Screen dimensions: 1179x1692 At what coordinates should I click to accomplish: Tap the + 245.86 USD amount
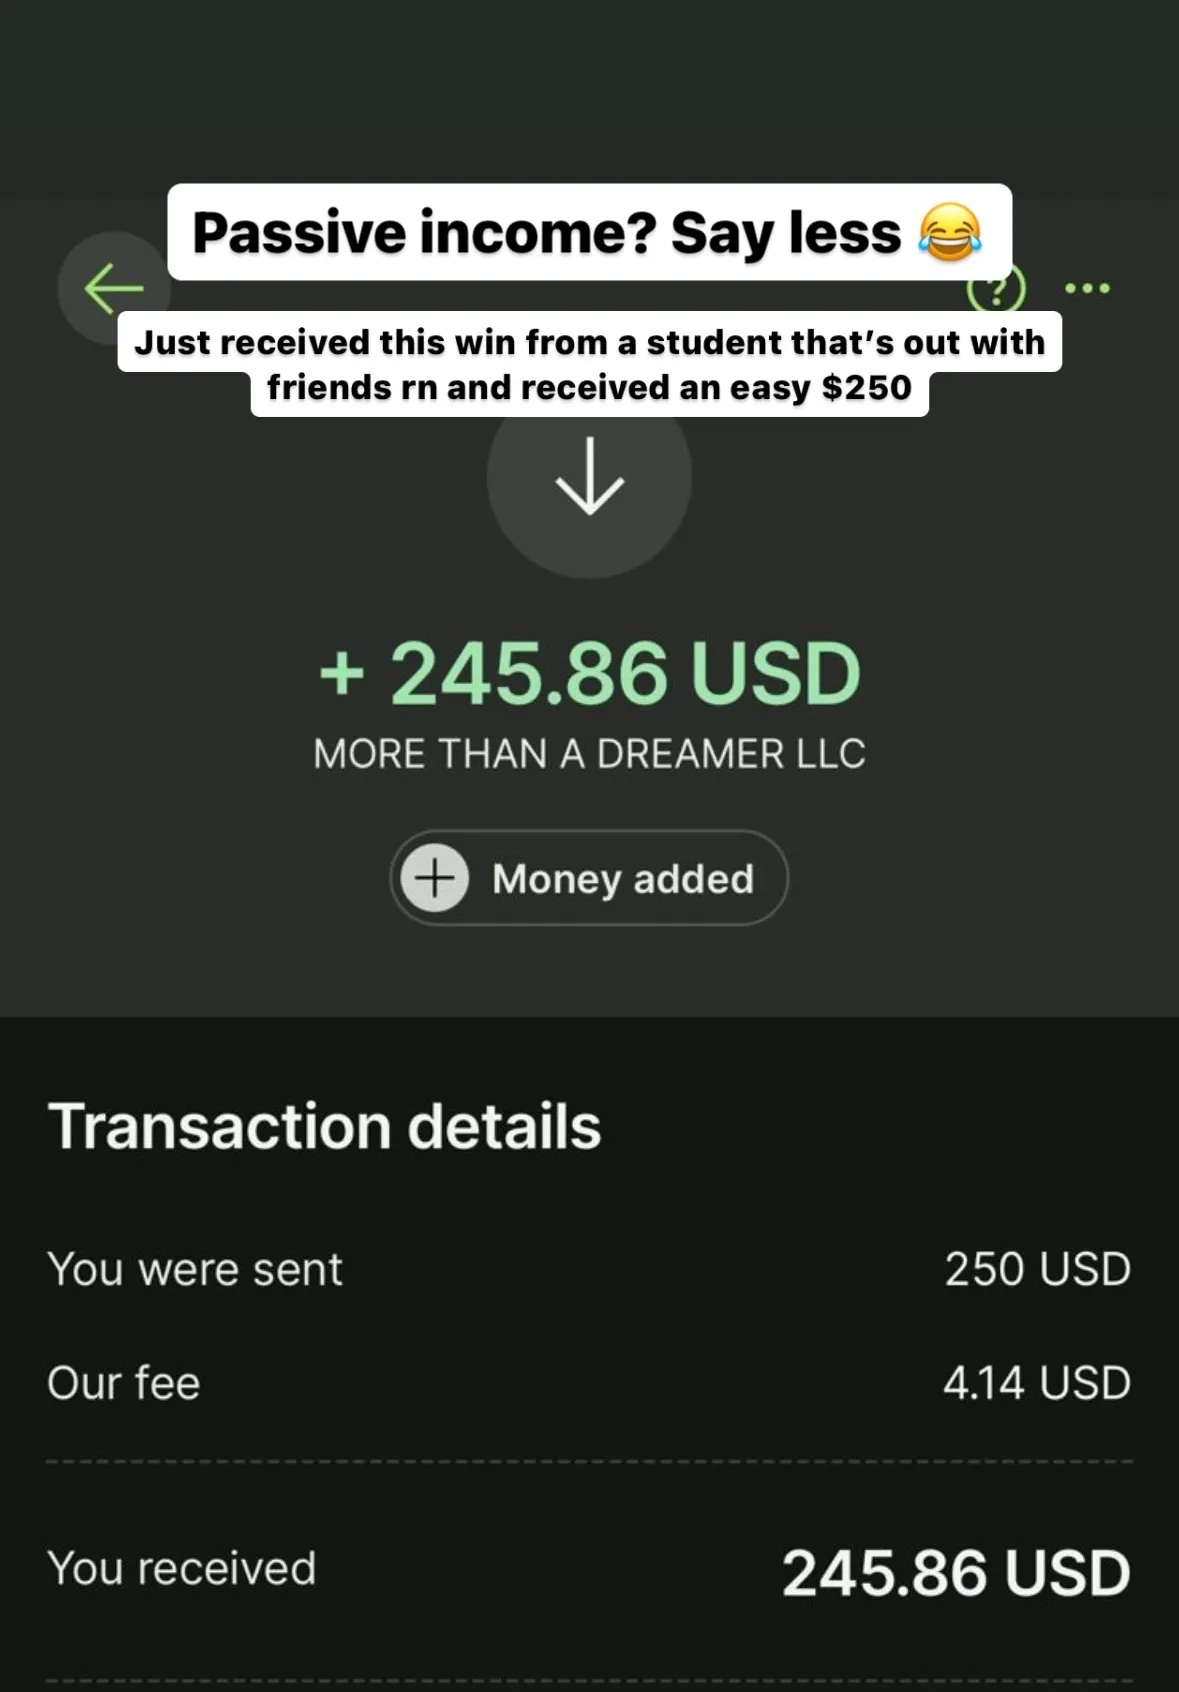589,673
